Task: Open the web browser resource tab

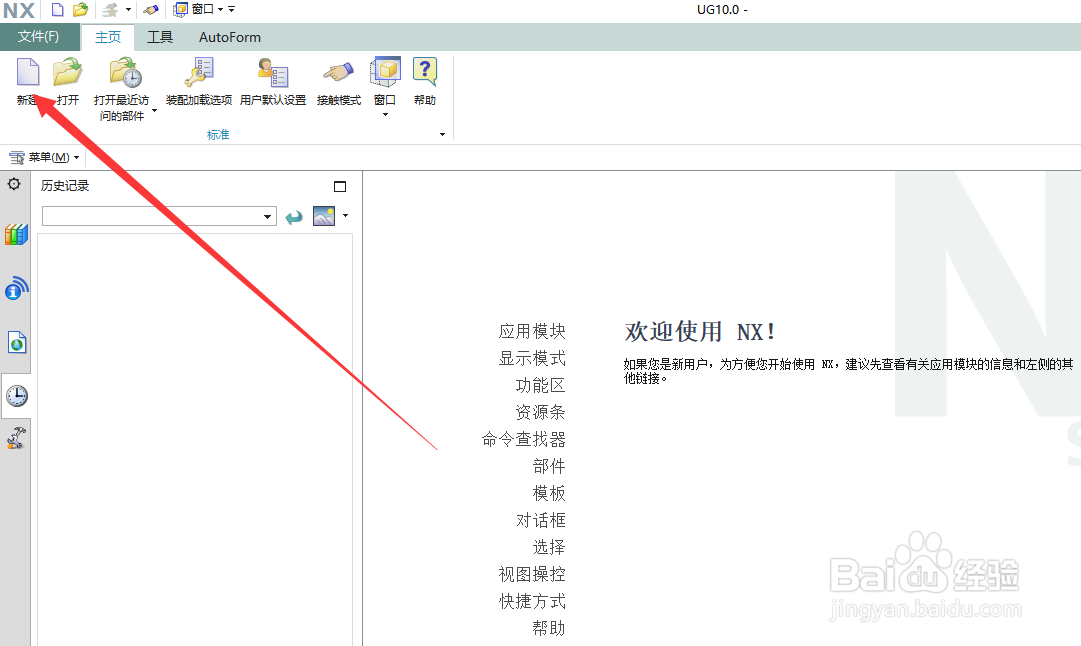Action: click(x=17, y=342)
